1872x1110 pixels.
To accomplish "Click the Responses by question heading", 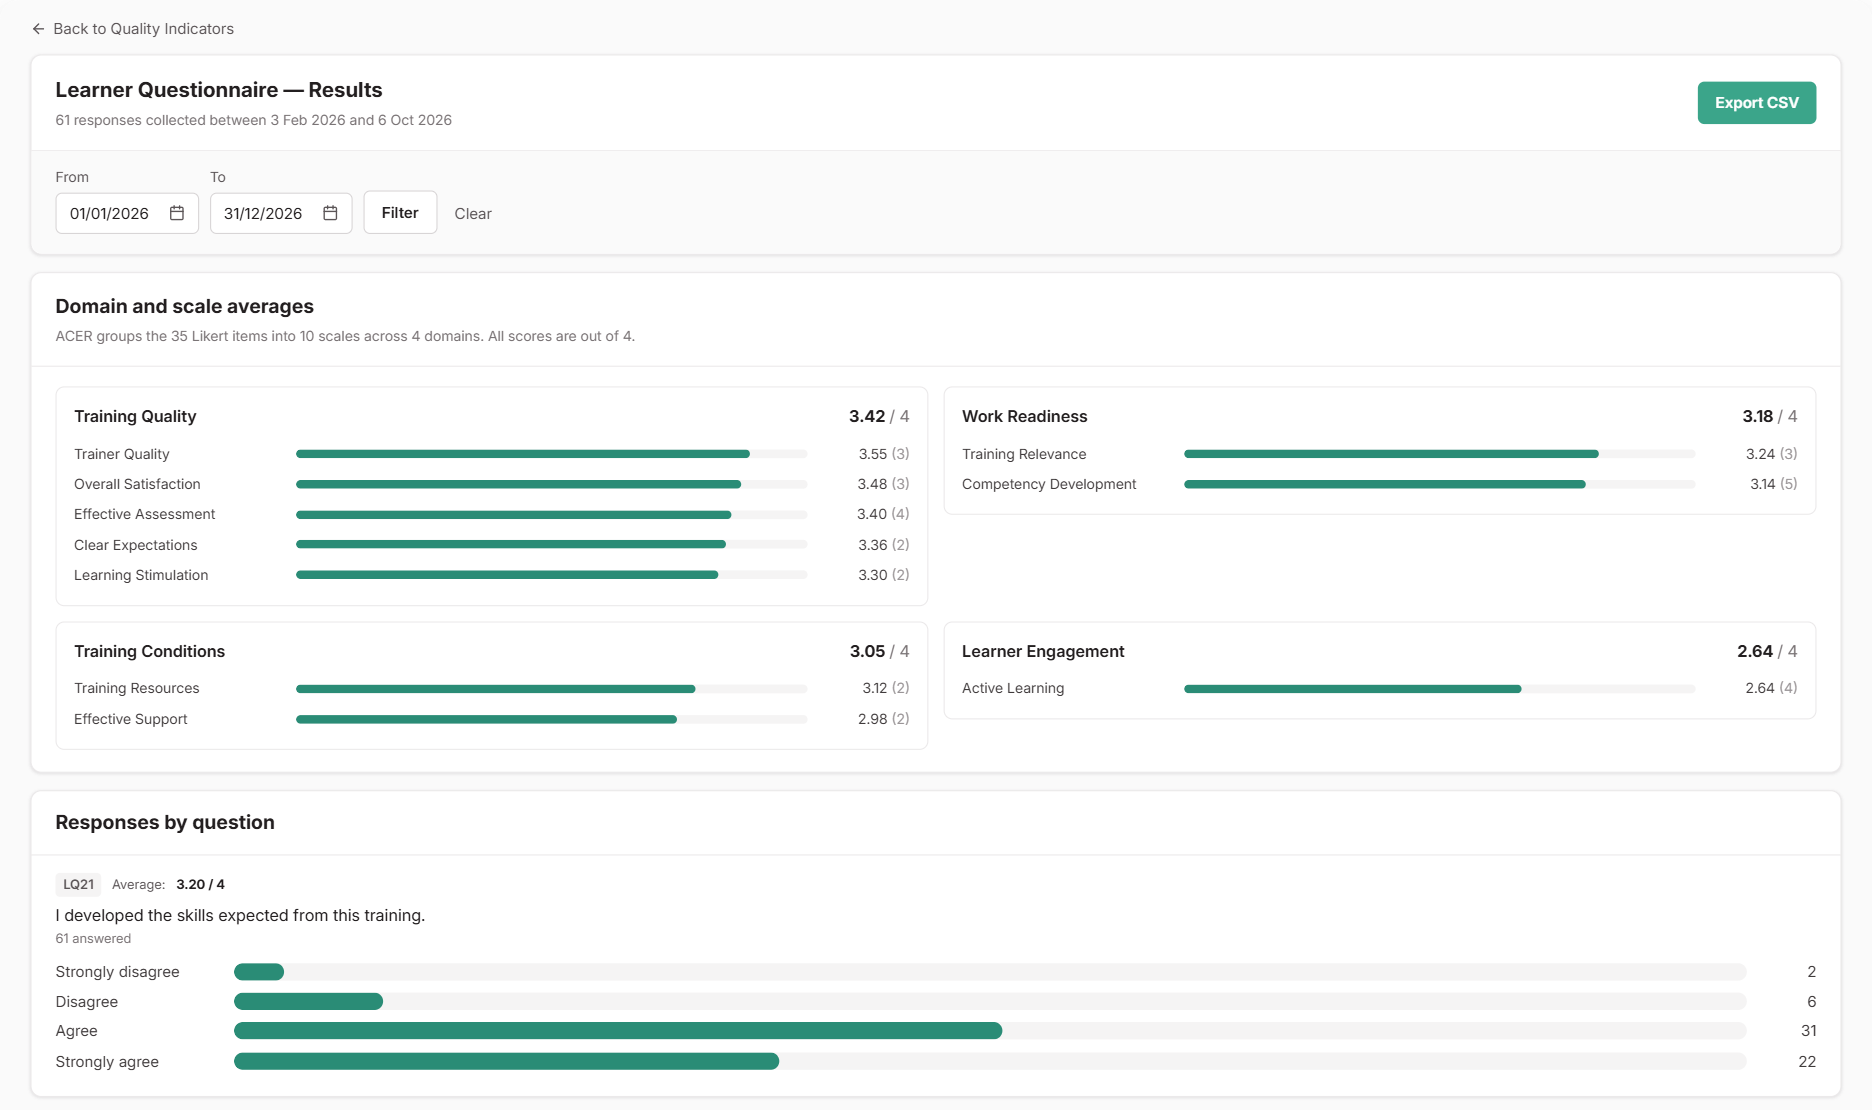I will tap(165, 822).
